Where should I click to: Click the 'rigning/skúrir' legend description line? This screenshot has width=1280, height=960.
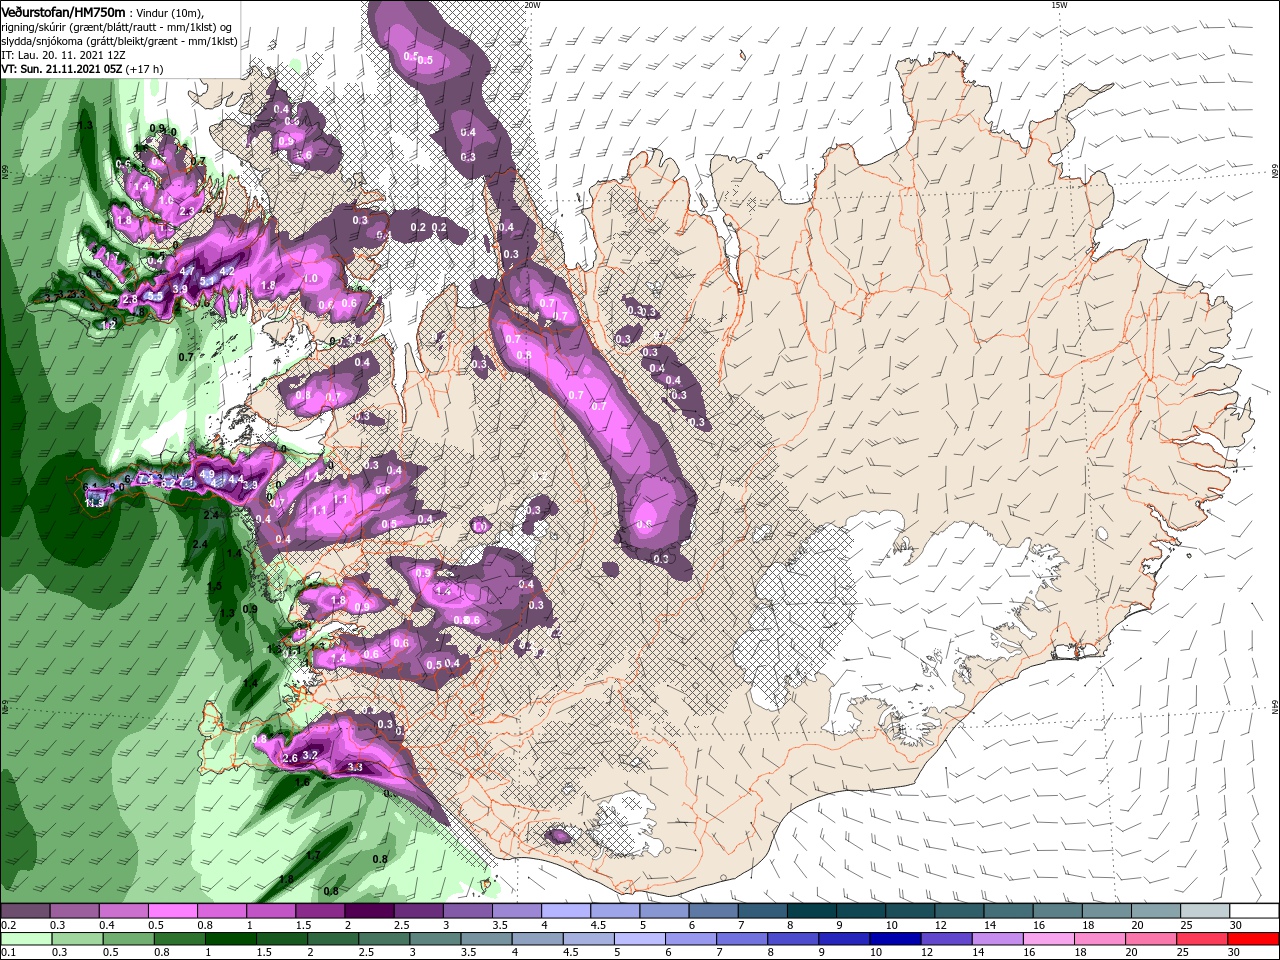tap(117, 26)
